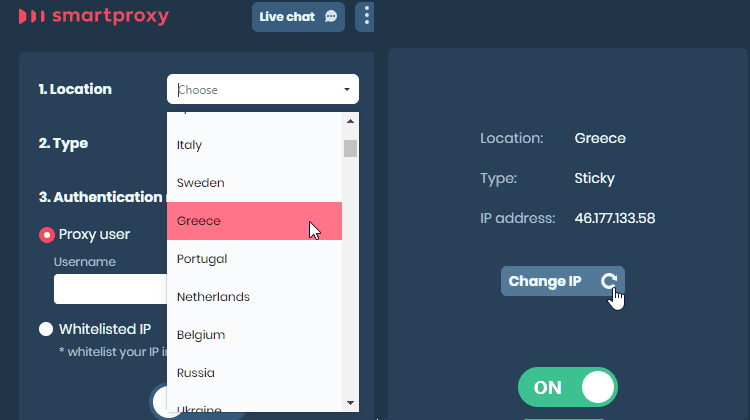This screenshot has height=420, width=750.
Task: Collapse Location dropdown using caret arrow
Action: (347, 89)
